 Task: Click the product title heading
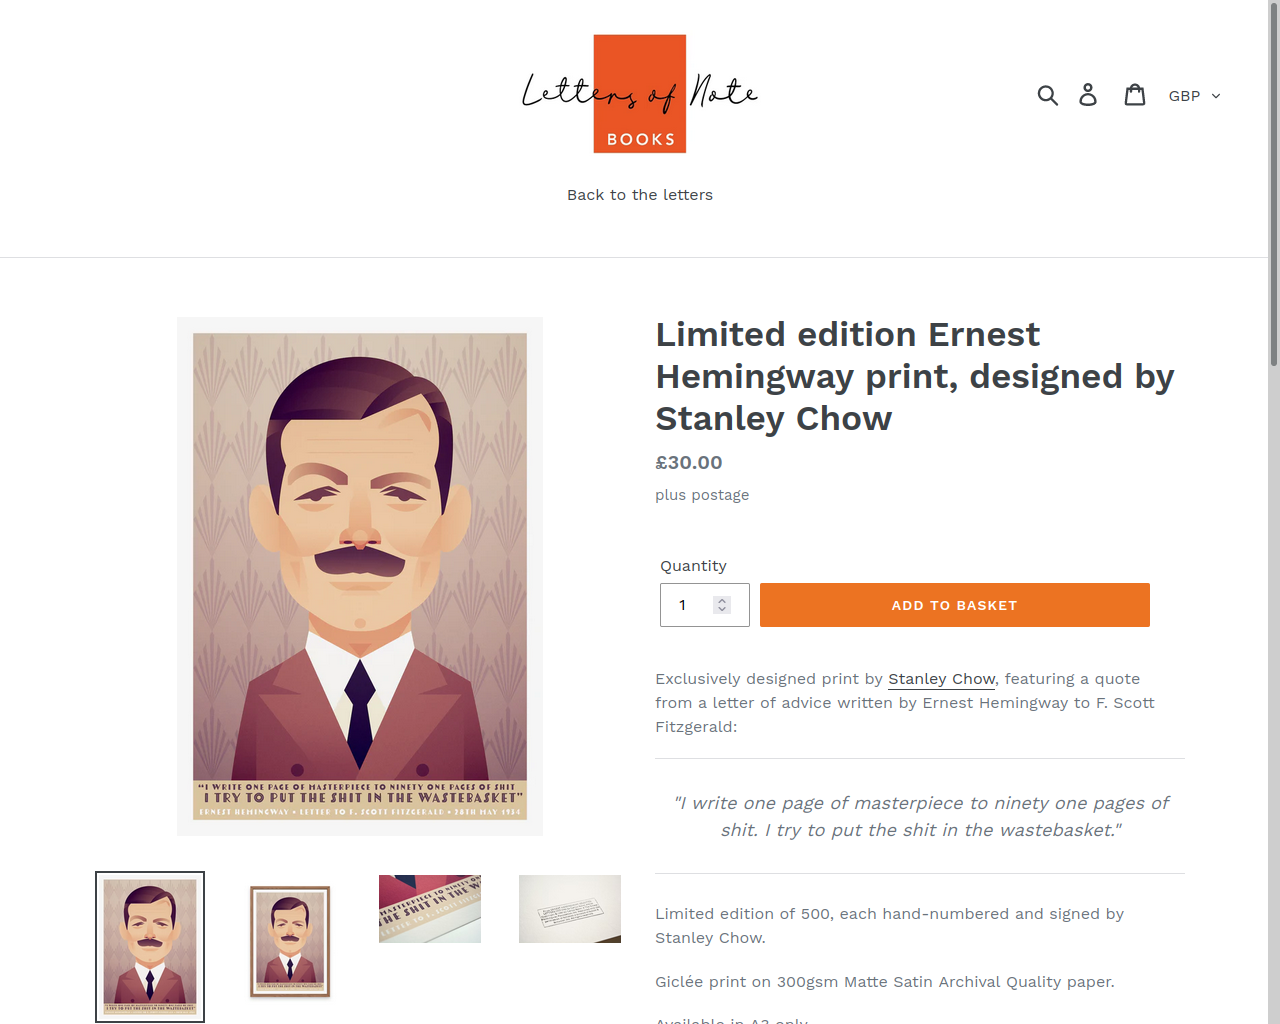[915, 376]
